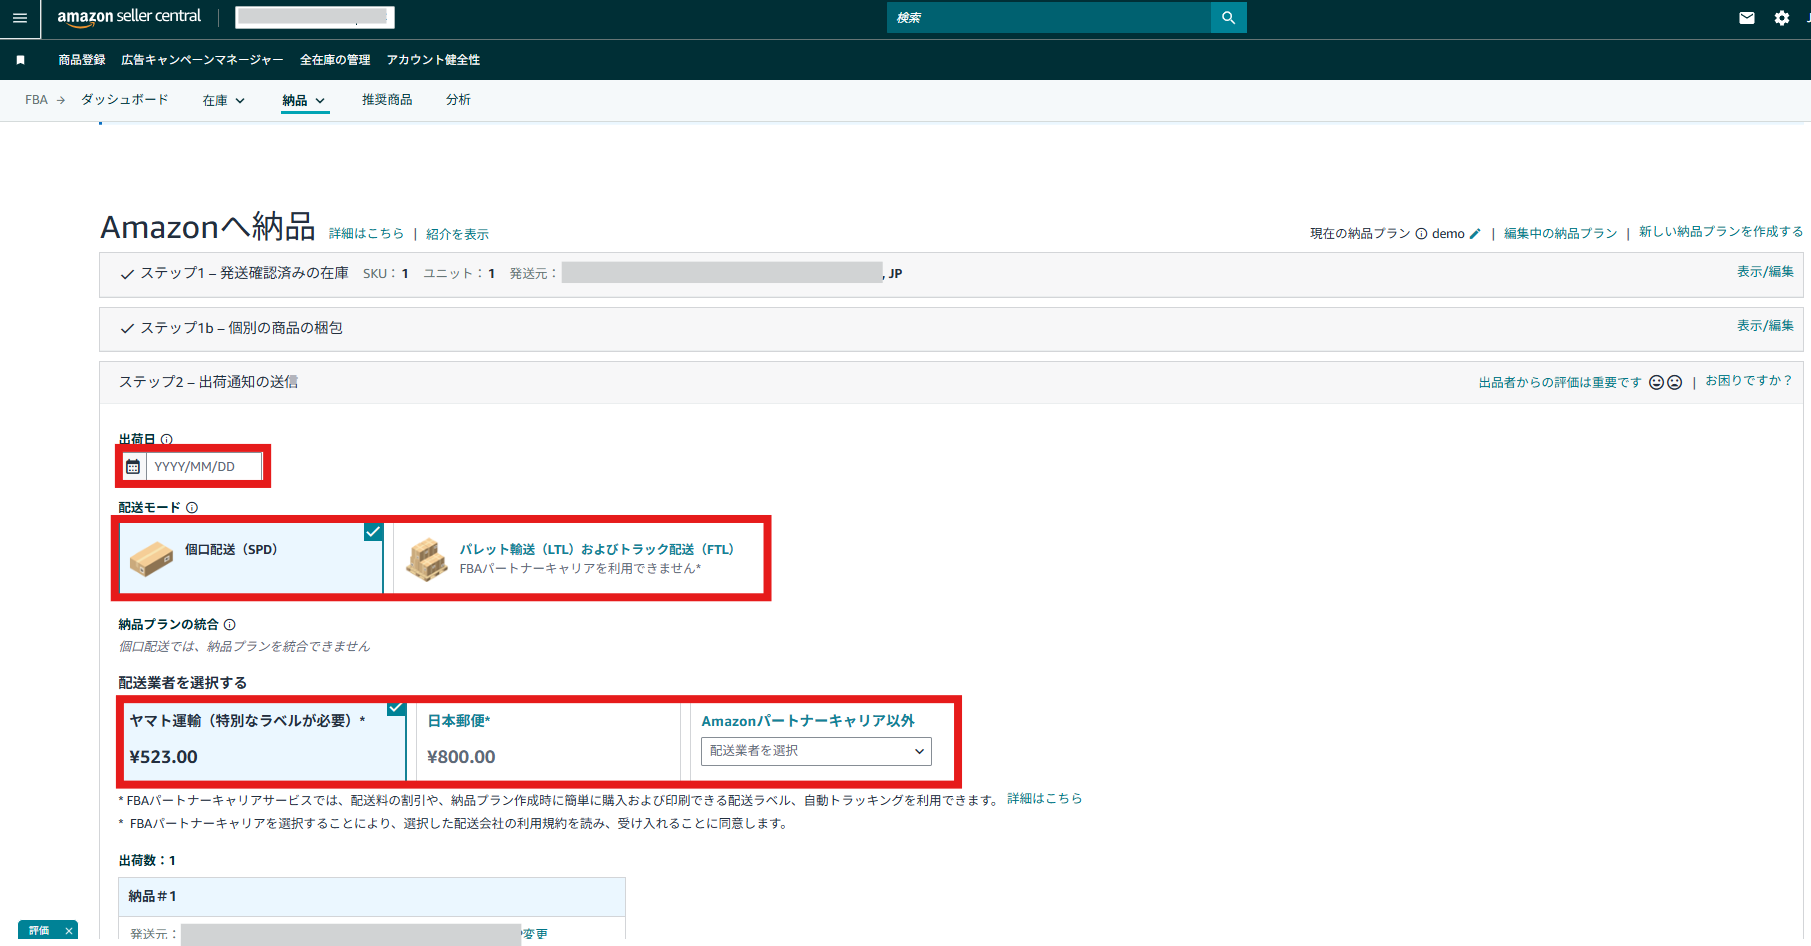Open the mail messages icon
1811x946 pixels.
[1746, 18]
